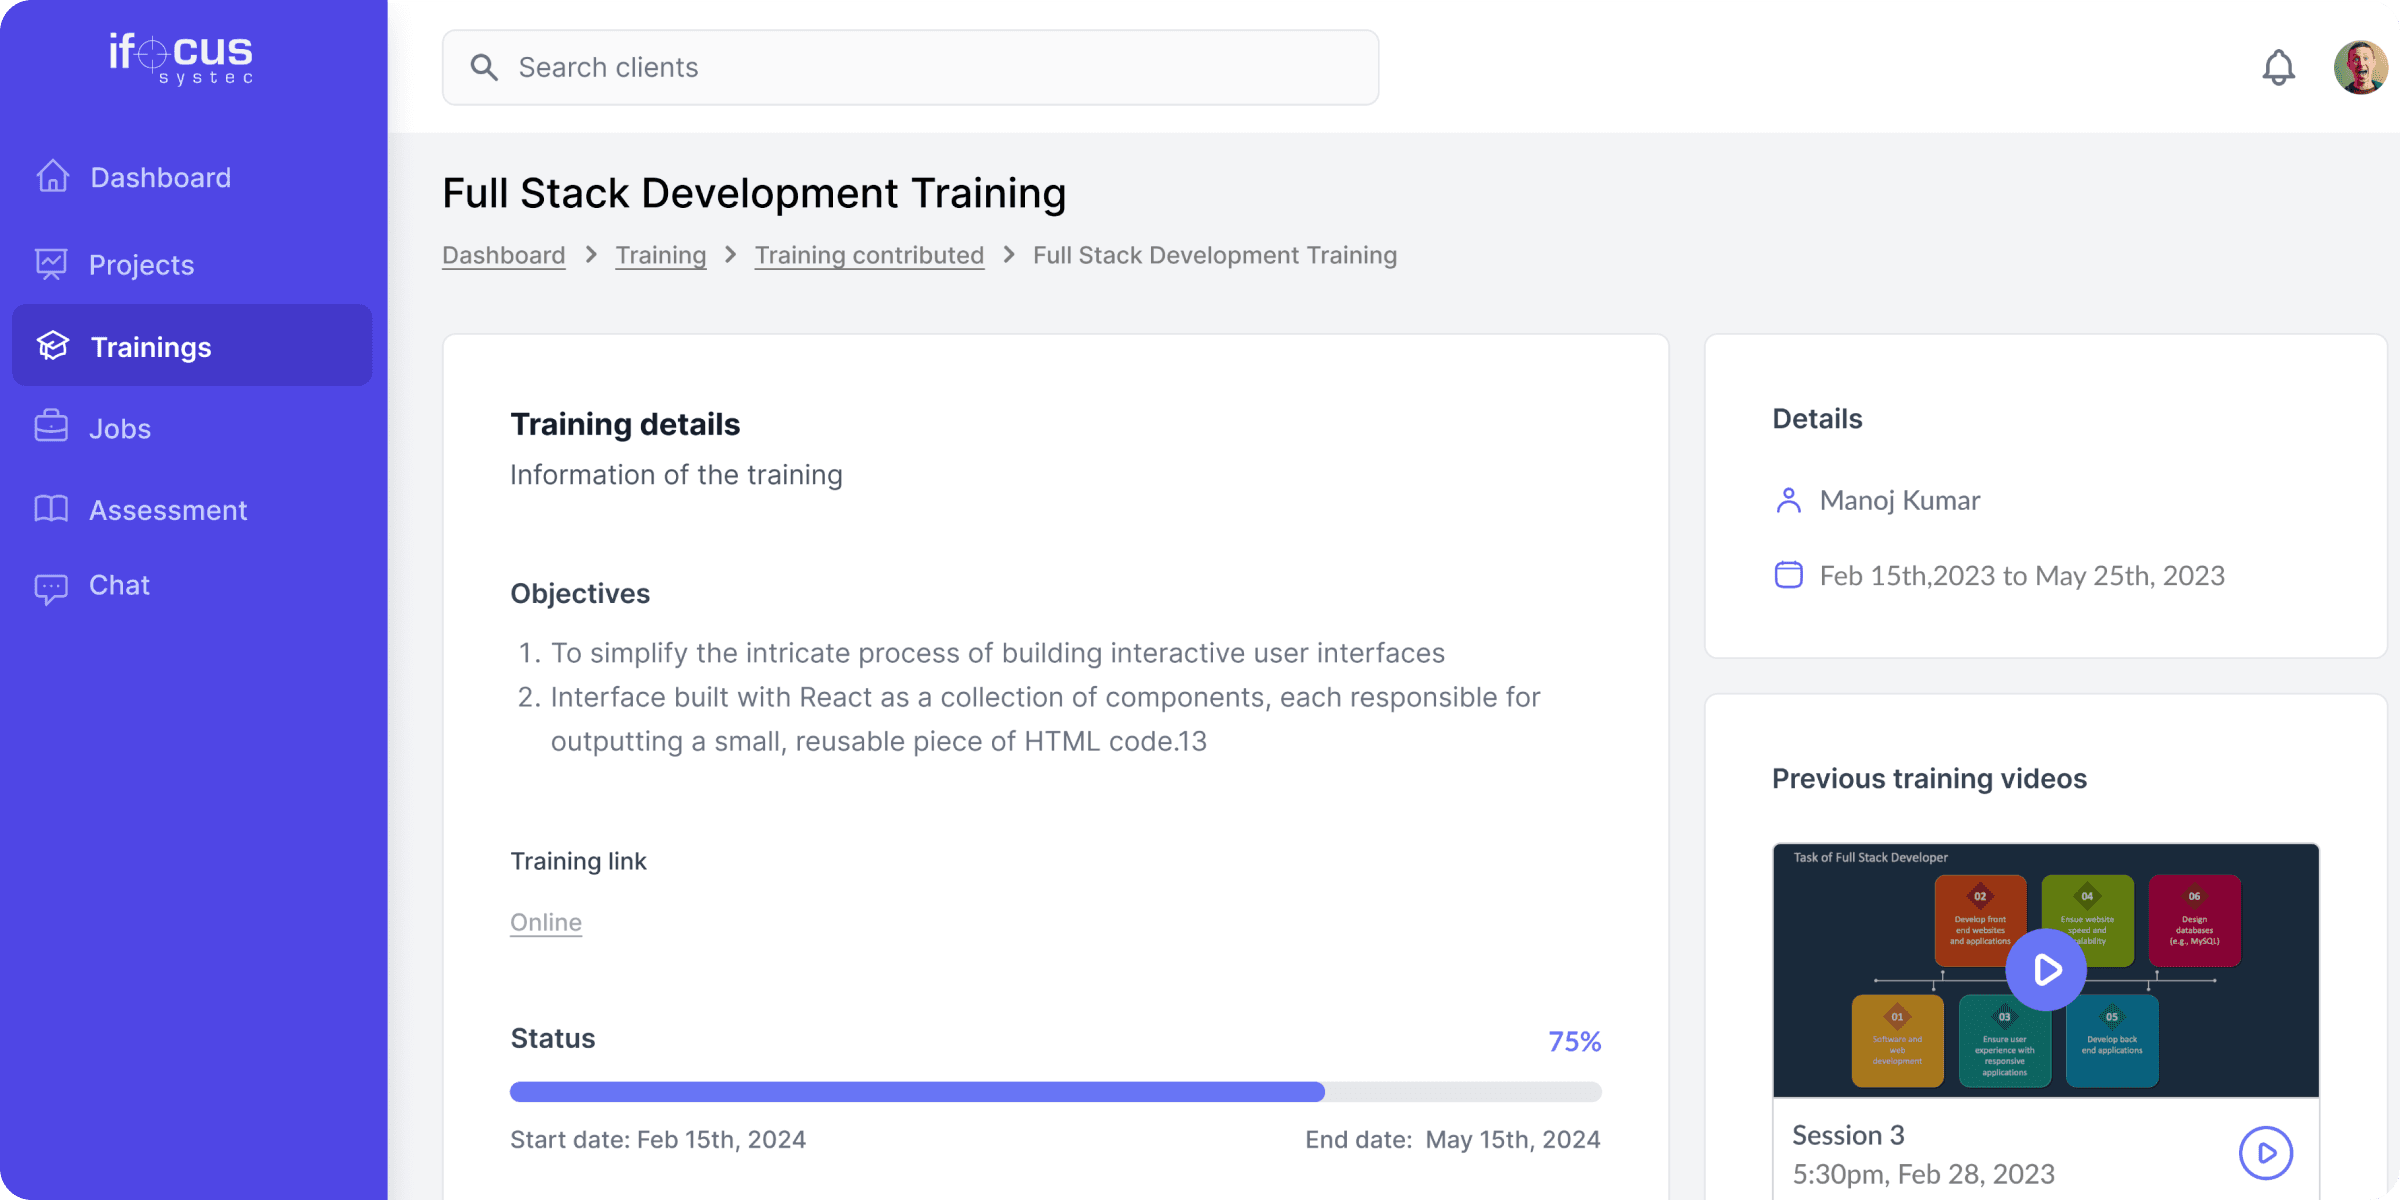The width and height of the screenshot is (2400, 1200).
Task: Select Trainings in the sidebar
Action: tap(192, 346)
